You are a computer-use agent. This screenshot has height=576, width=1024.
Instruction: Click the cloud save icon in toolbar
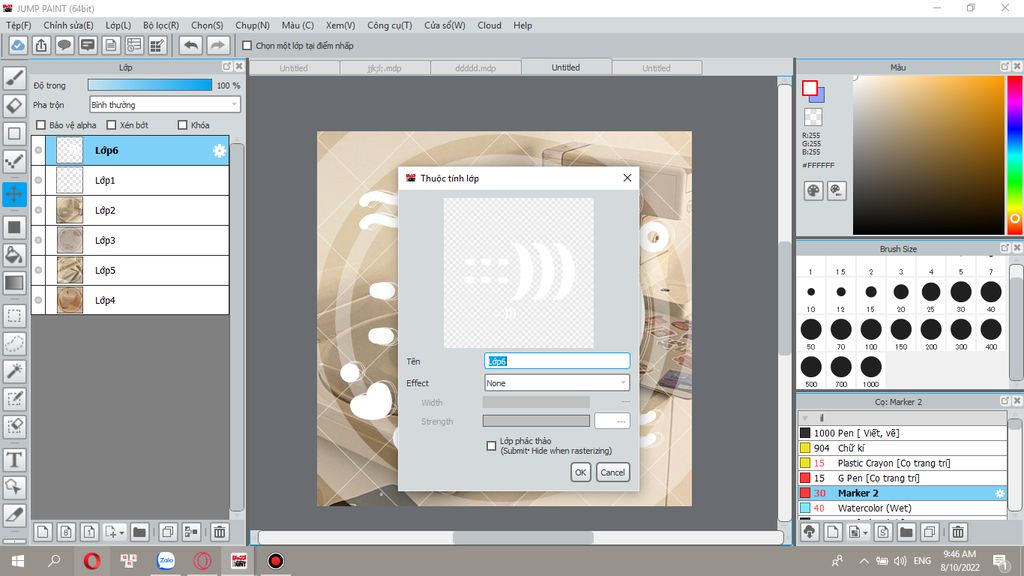pyautogui.click(x=18, y=45)
